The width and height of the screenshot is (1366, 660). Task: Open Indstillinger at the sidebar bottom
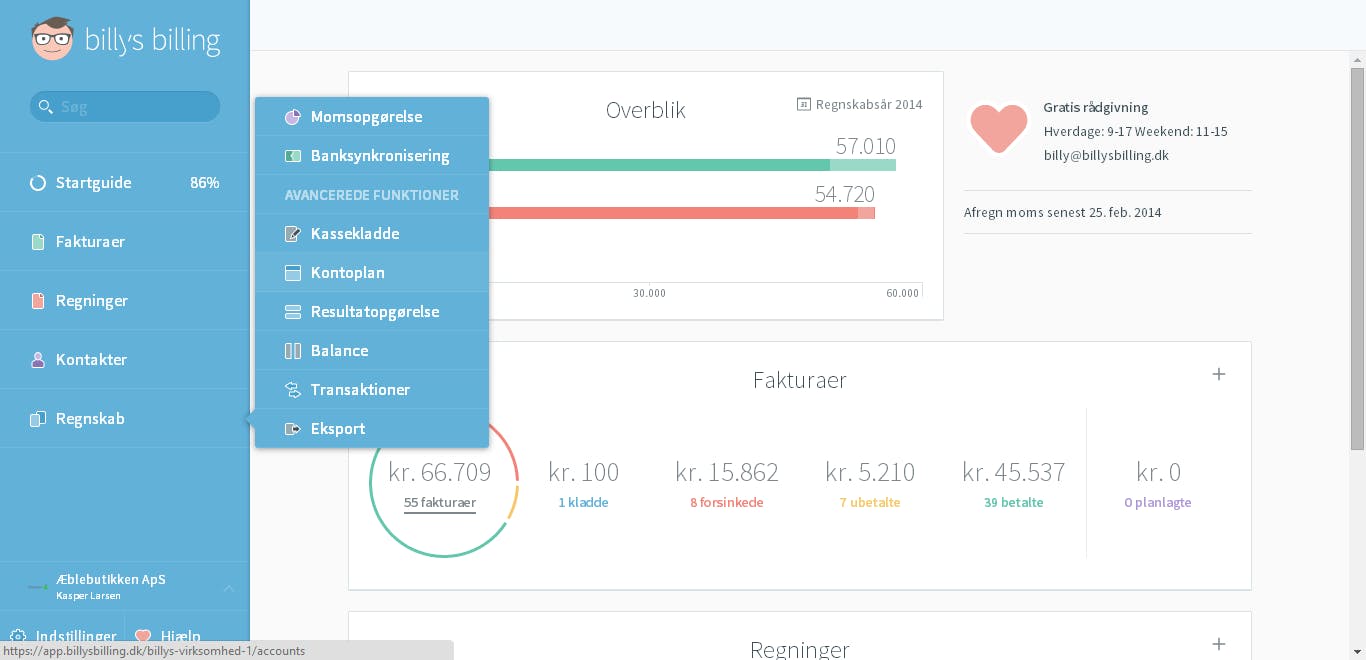click(x=62, y=636)
